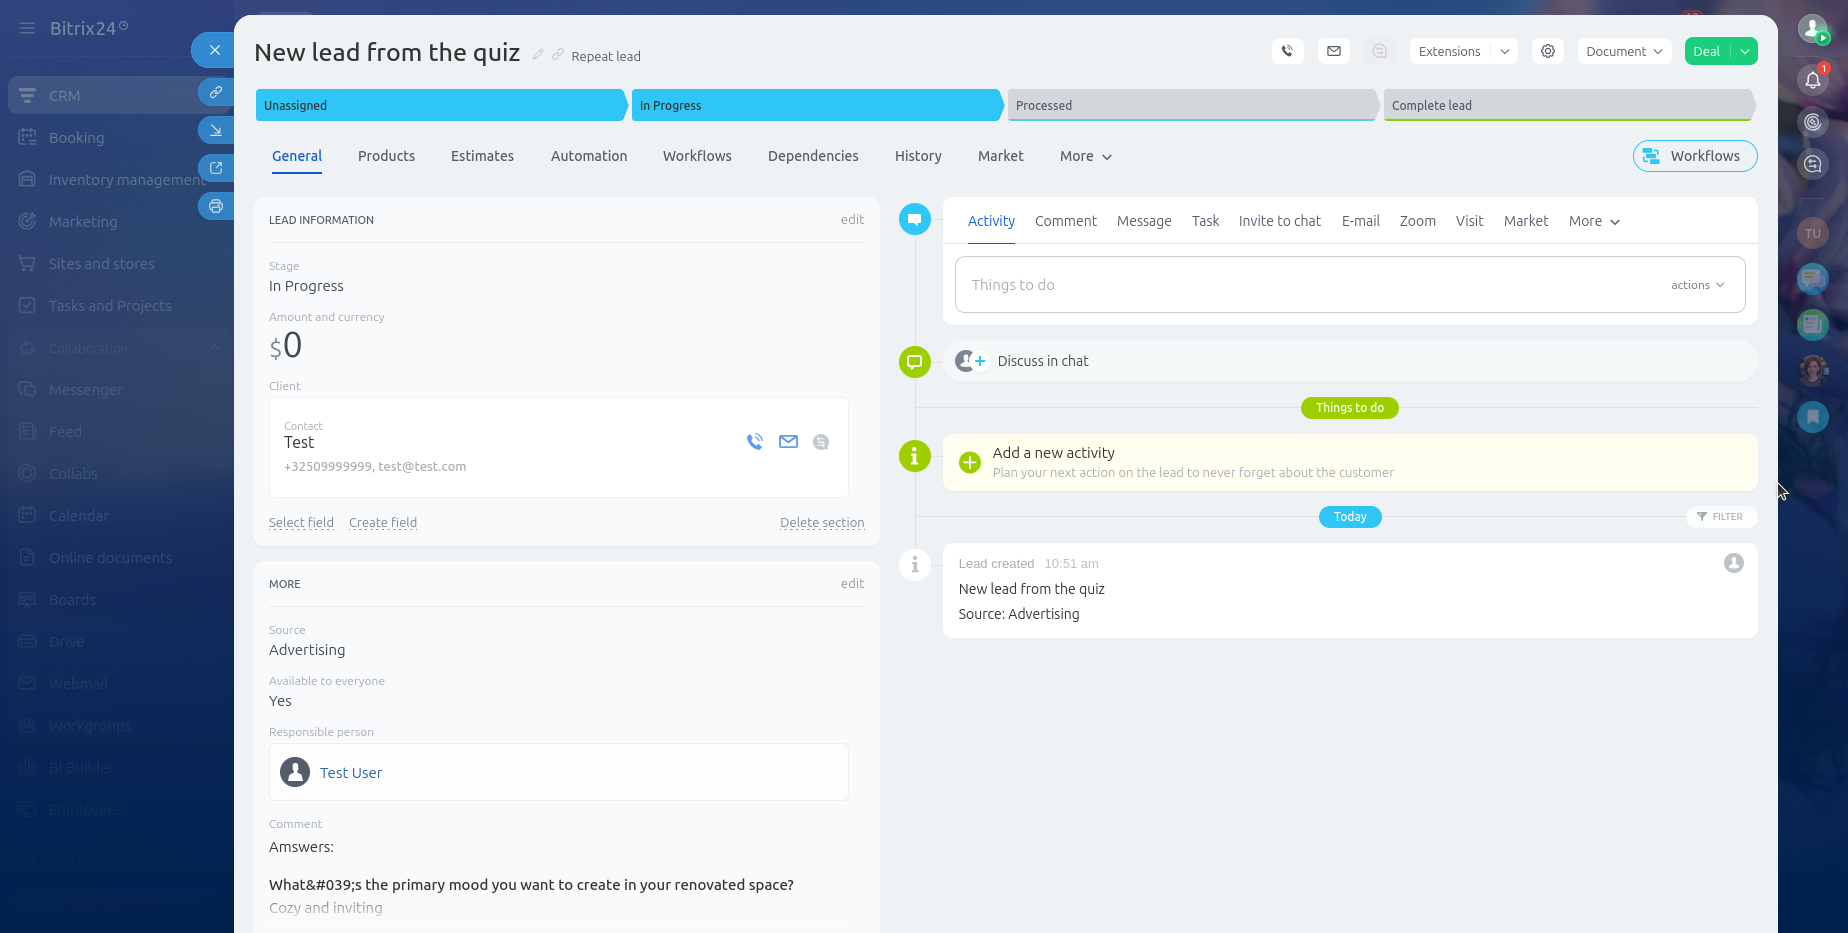Image resolution: width=1848 pixels, height=933 pixels.
Task: Edit lead title with pencil icon
Action: [538, 55]
